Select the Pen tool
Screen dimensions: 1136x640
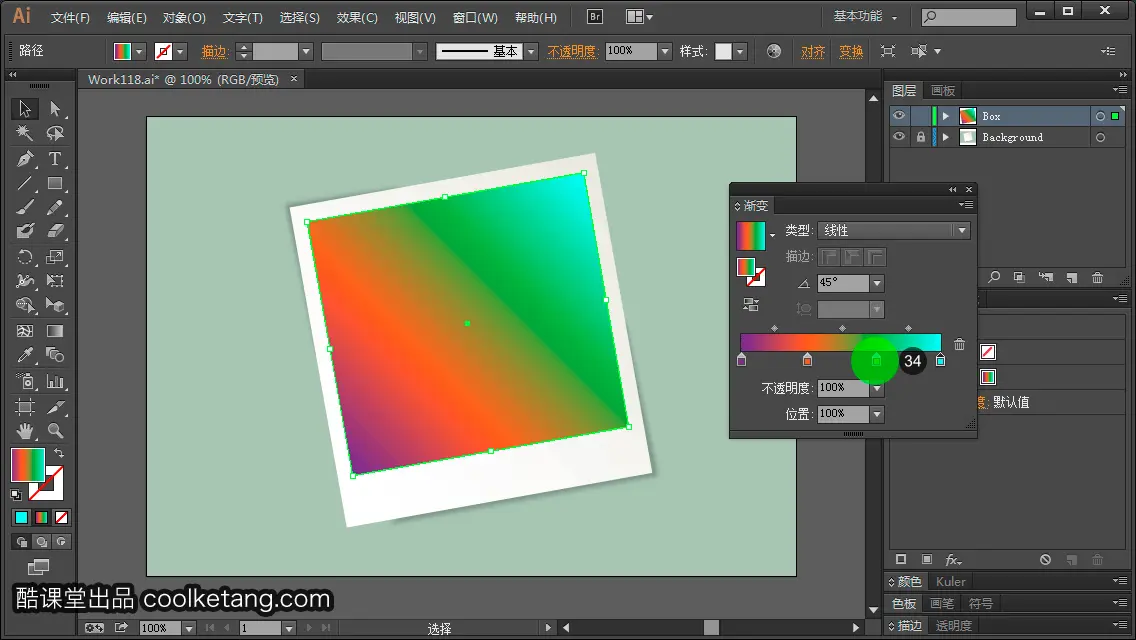tap(25, 158)
